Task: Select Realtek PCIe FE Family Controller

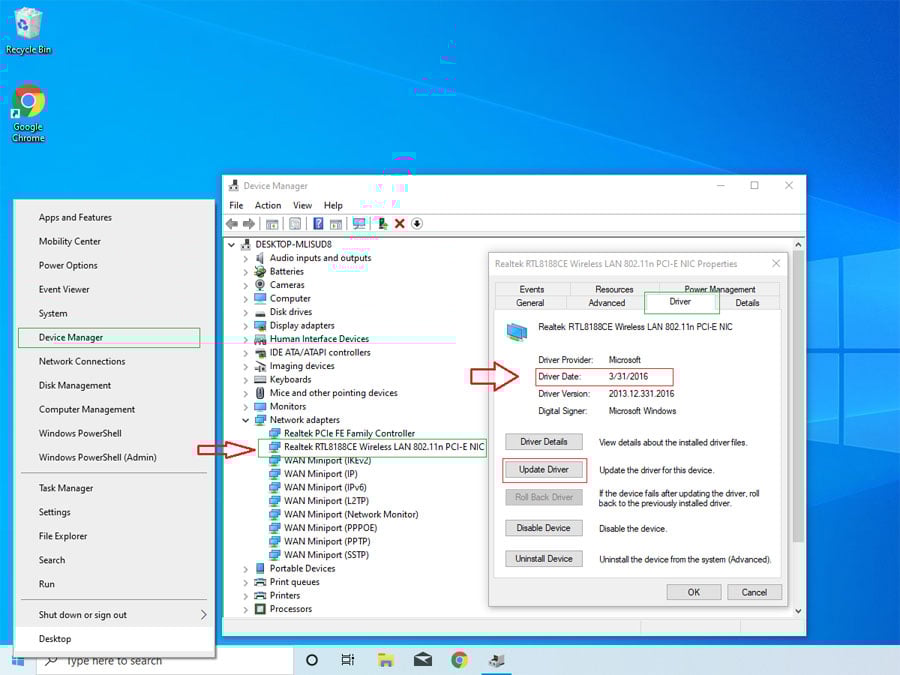Action: [x=349, y=433]
